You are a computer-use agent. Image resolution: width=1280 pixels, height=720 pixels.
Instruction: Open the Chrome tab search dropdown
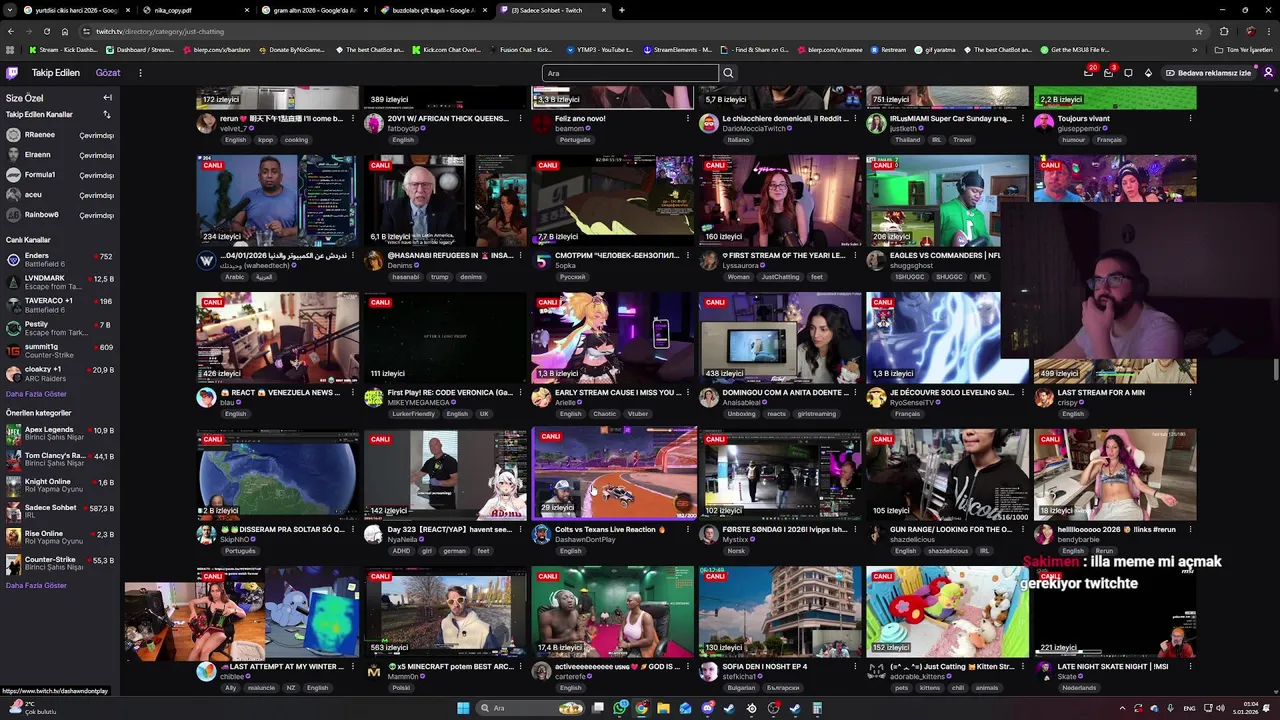pyautogui.click(x=10, y=10)
